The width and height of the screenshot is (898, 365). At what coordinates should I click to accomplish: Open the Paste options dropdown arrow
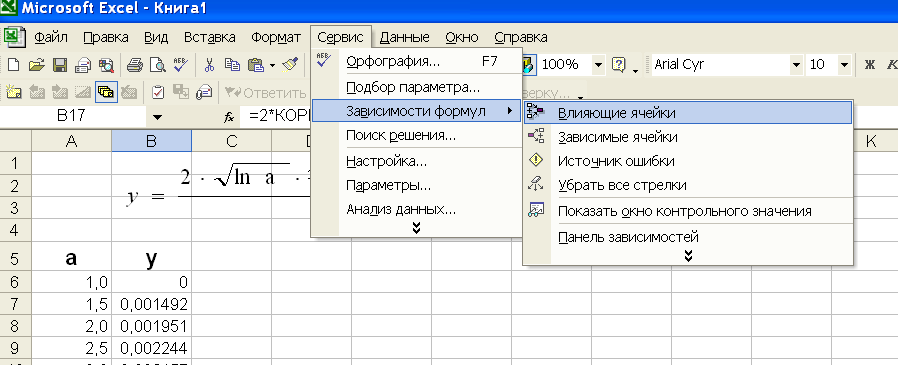click(x=273, y=64)
